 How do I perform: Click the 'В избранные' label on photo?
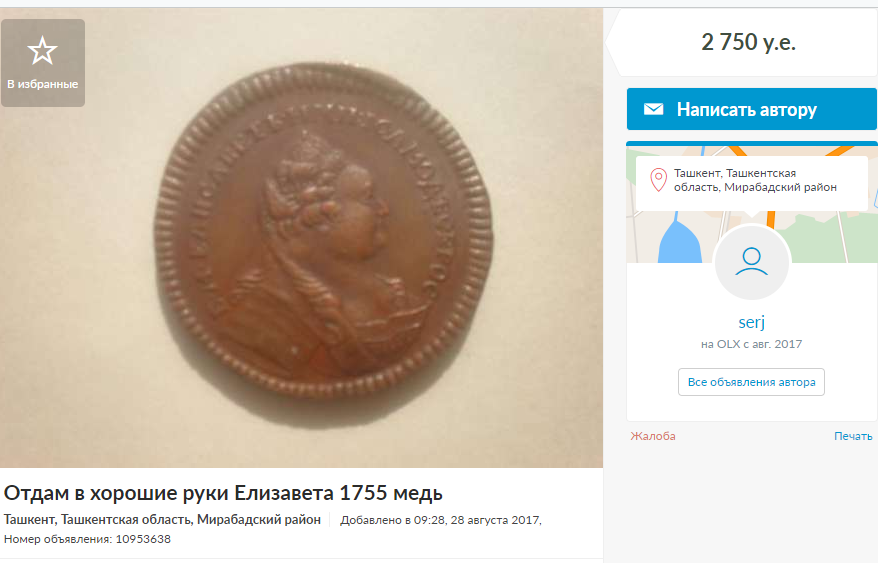click(x=43, y=85)
